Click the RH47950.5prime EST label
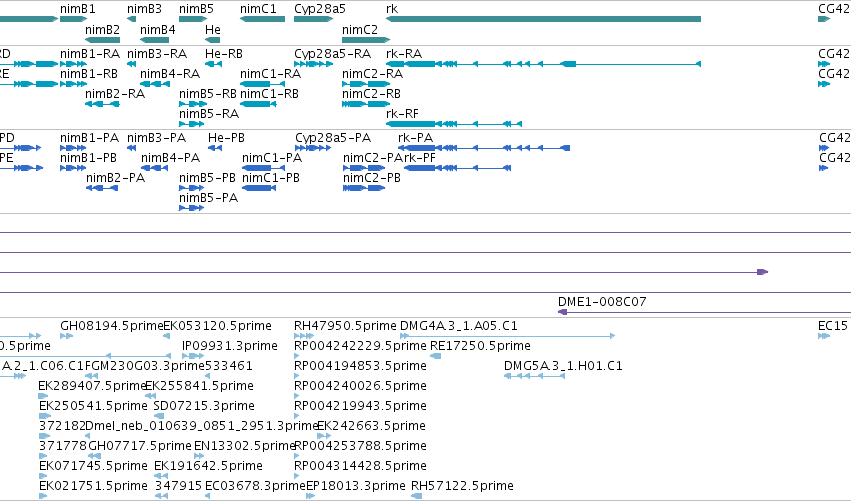The width and height of the screenshot is (851, 501). pyautogui.click(x=345, y=326)
